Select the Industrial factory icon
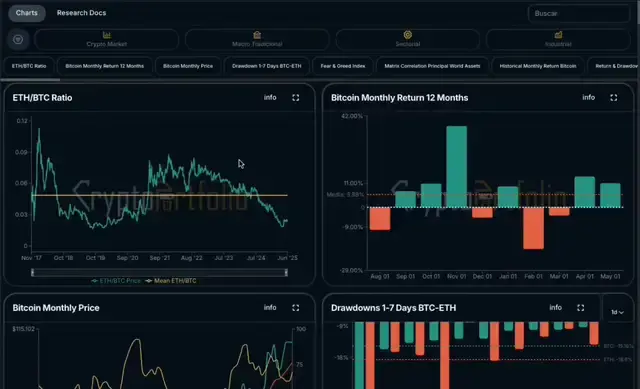Image resolution: width=640 pixels, height=389 pixels. coord(558,35)
